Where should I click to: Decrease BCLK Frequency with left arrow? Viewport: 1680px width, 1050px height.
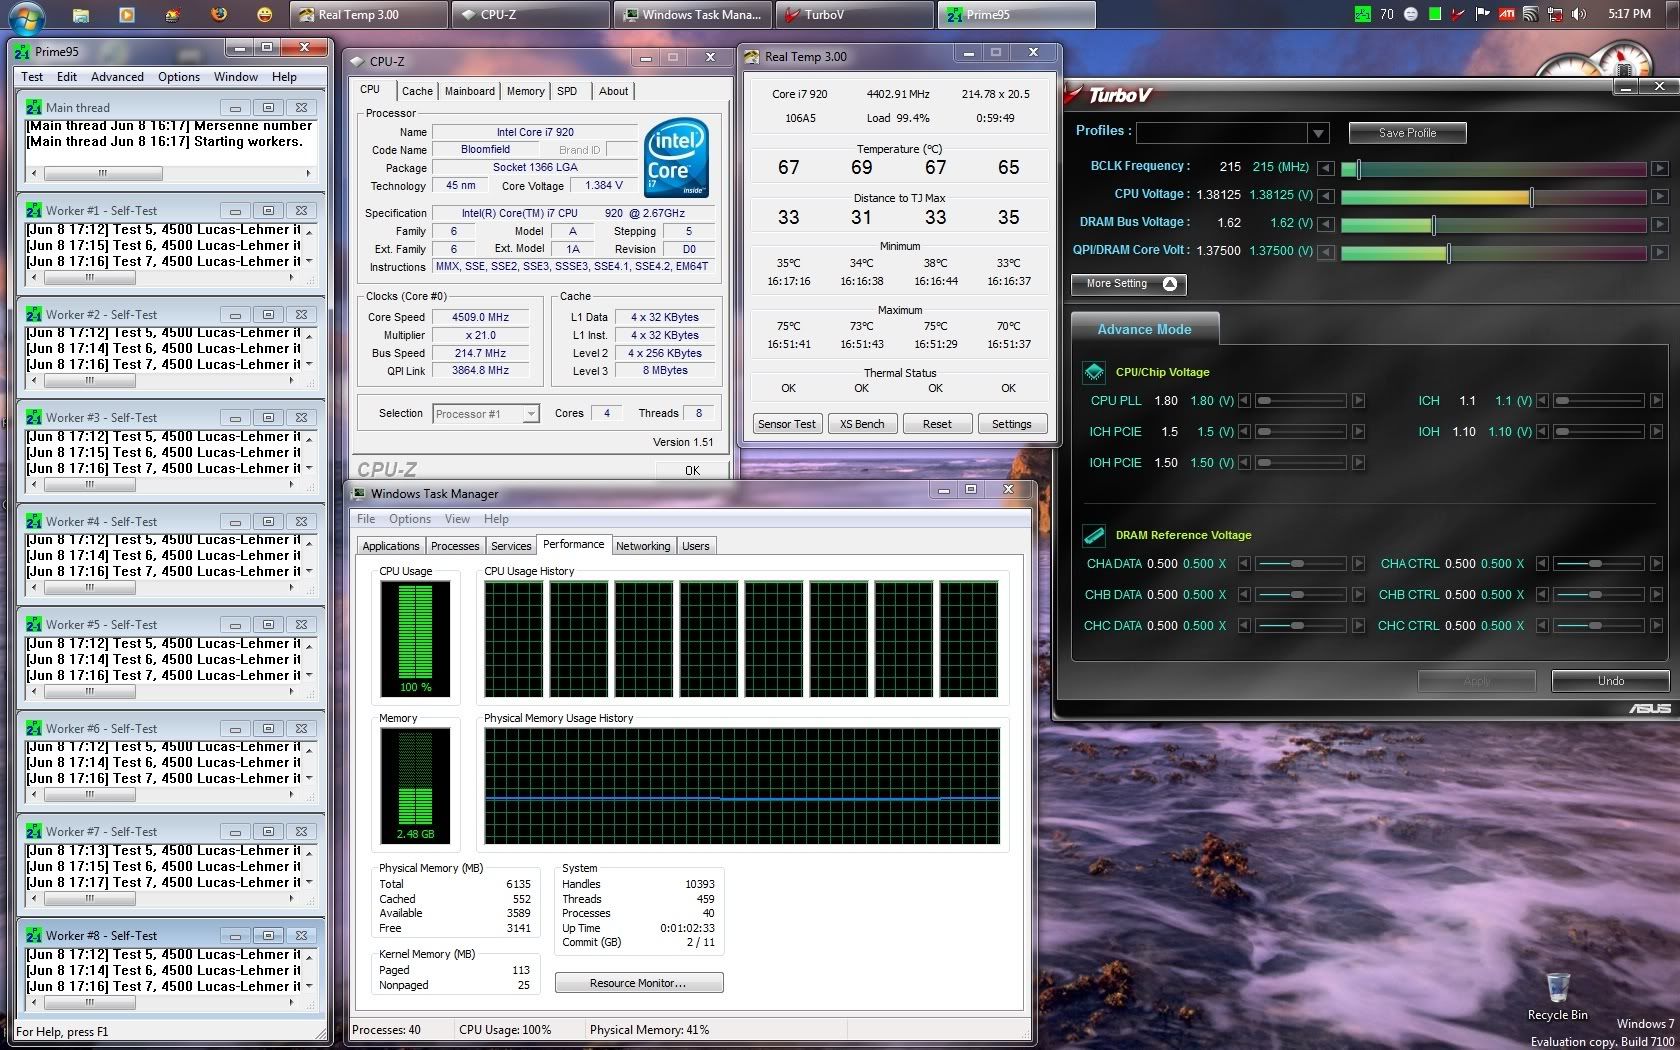pos(1325,167)
